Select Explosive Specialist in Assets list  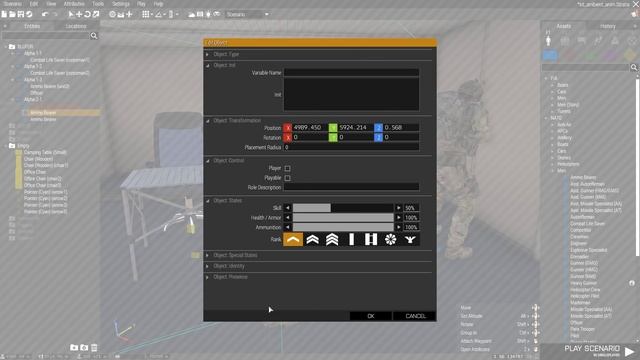click(x=589, y=250)
